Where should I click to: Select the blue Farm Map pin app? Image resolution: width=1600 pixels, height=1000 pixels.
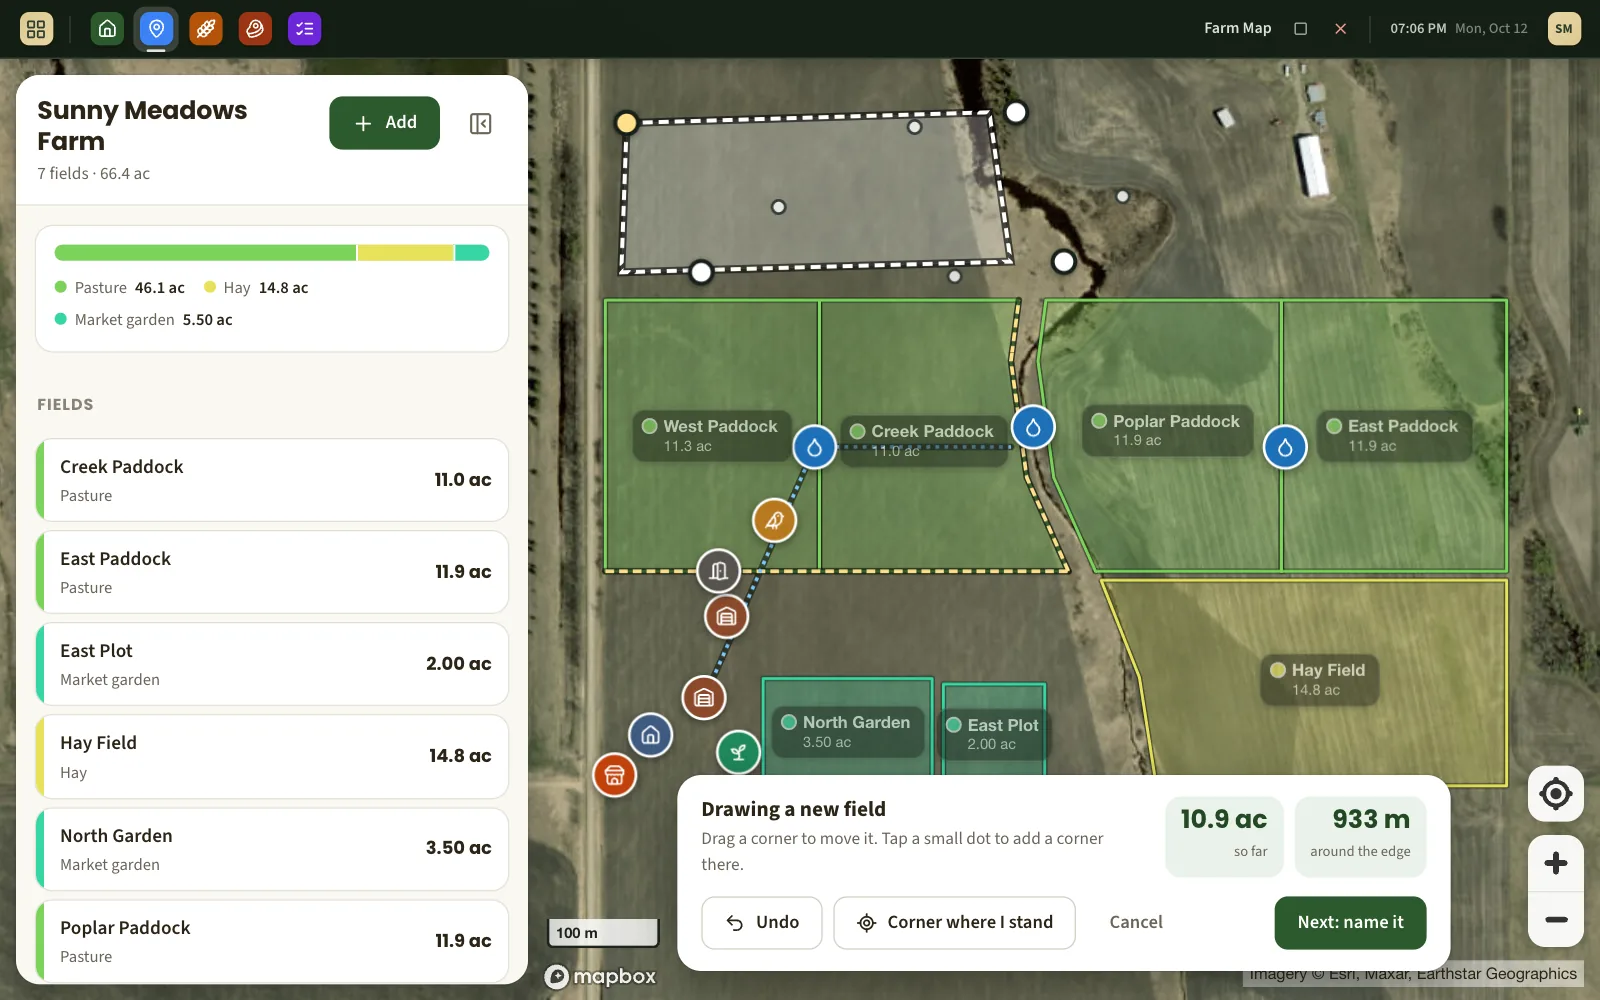(x=156, y=29)
